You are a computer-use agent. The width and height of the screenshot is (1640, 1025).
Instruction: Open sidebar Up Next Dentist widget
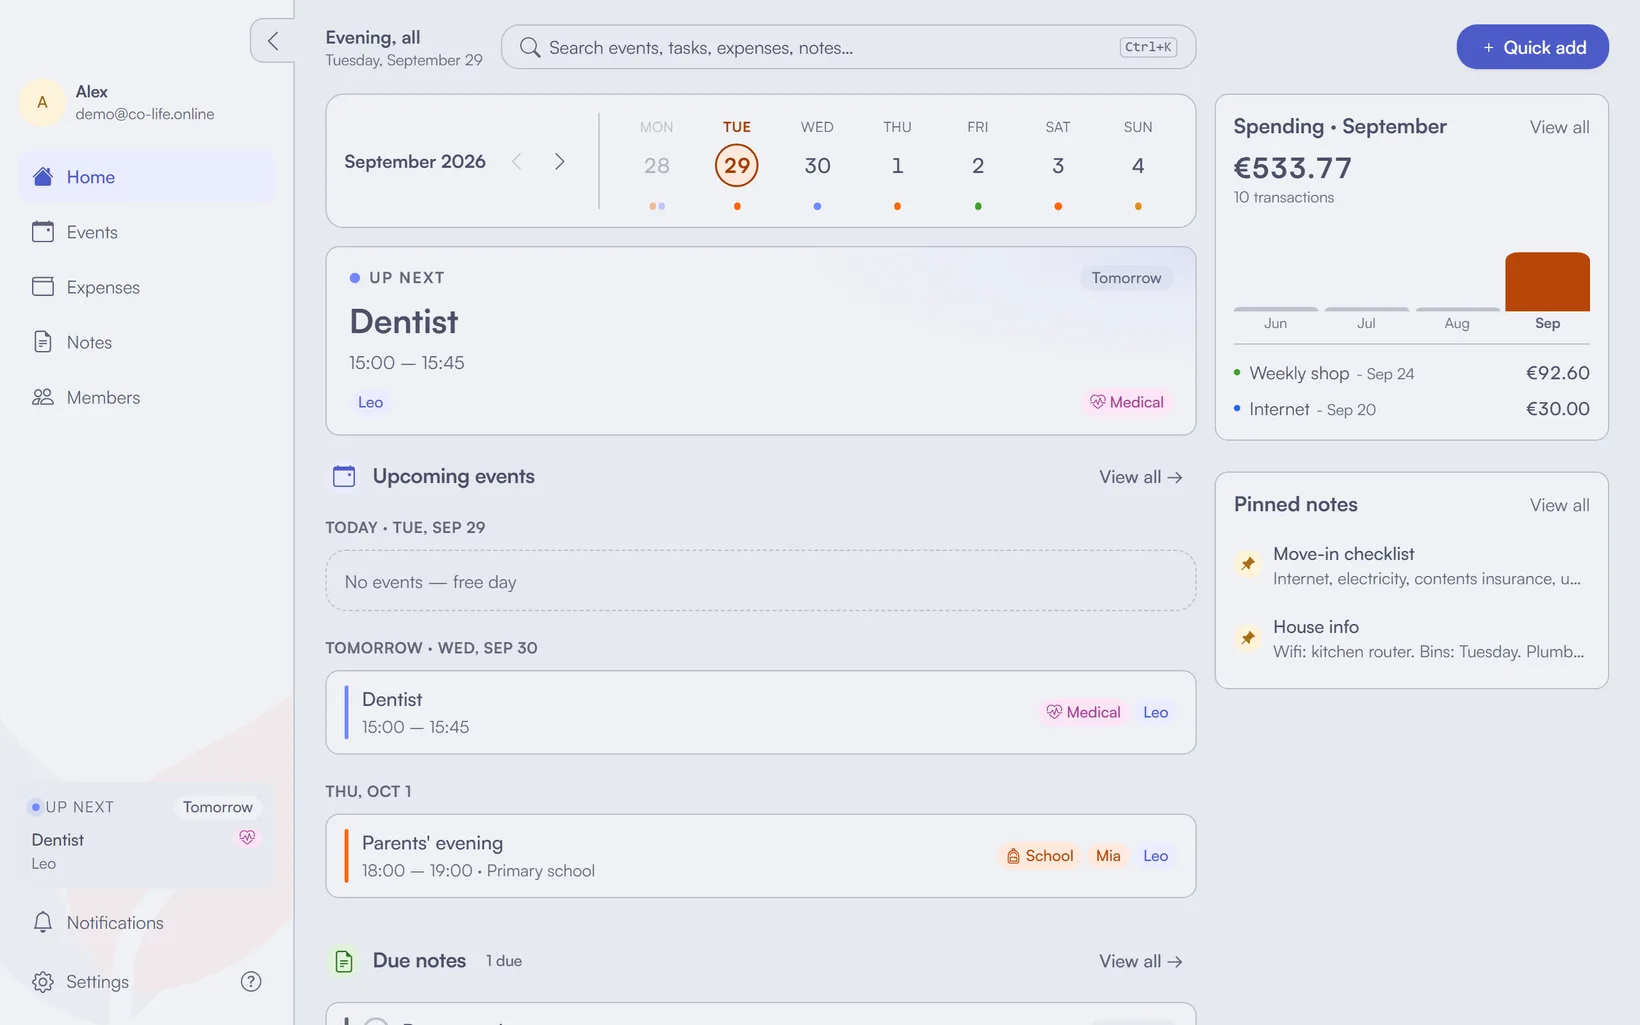146,835
